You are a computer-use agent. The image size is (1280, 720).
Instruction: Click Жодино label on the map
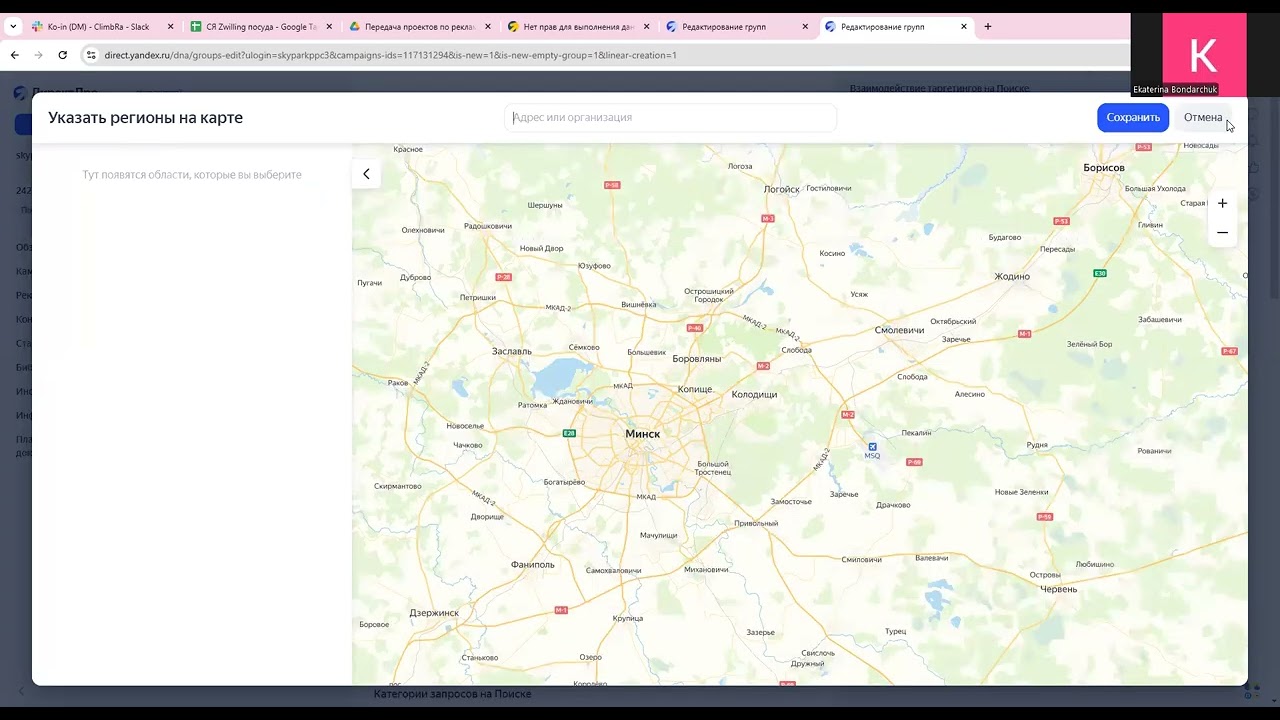[x=1012, y=276]
